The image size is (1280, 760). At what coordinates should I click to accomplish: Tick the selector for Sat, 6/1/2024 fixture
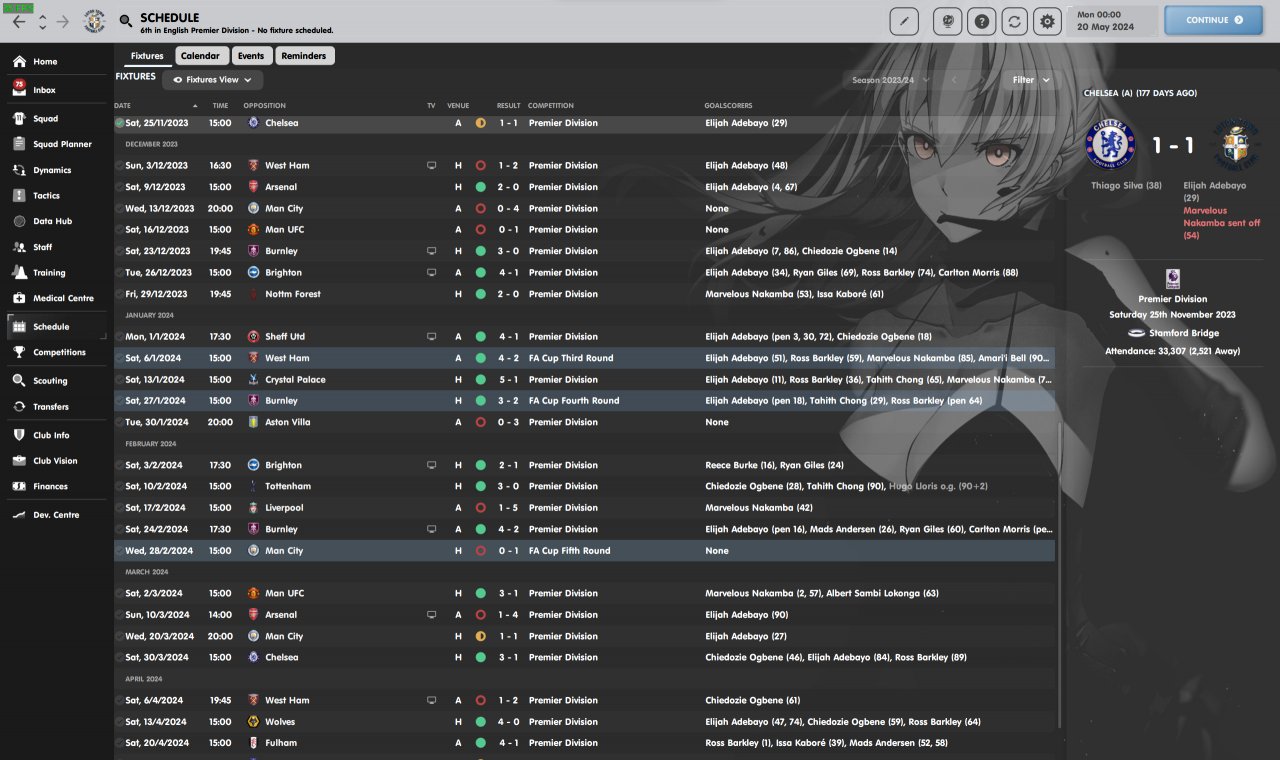coord(120,358)
